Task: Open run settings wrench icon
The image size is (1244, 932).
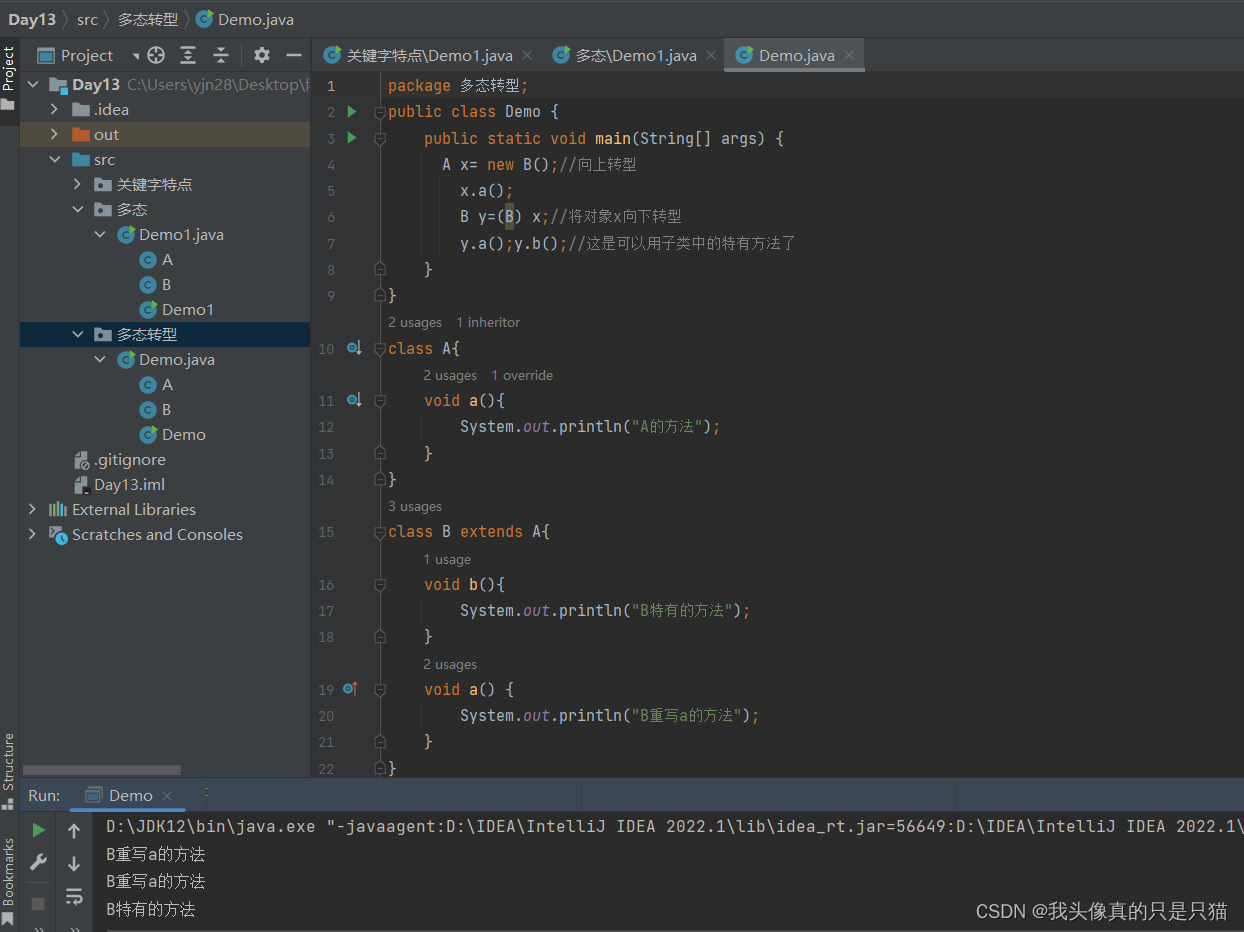Action: (38, 862)
